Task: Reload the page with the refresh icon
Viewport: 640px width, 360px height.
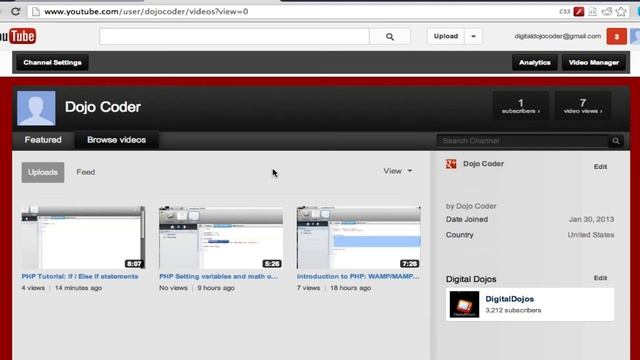Action: 16,11
